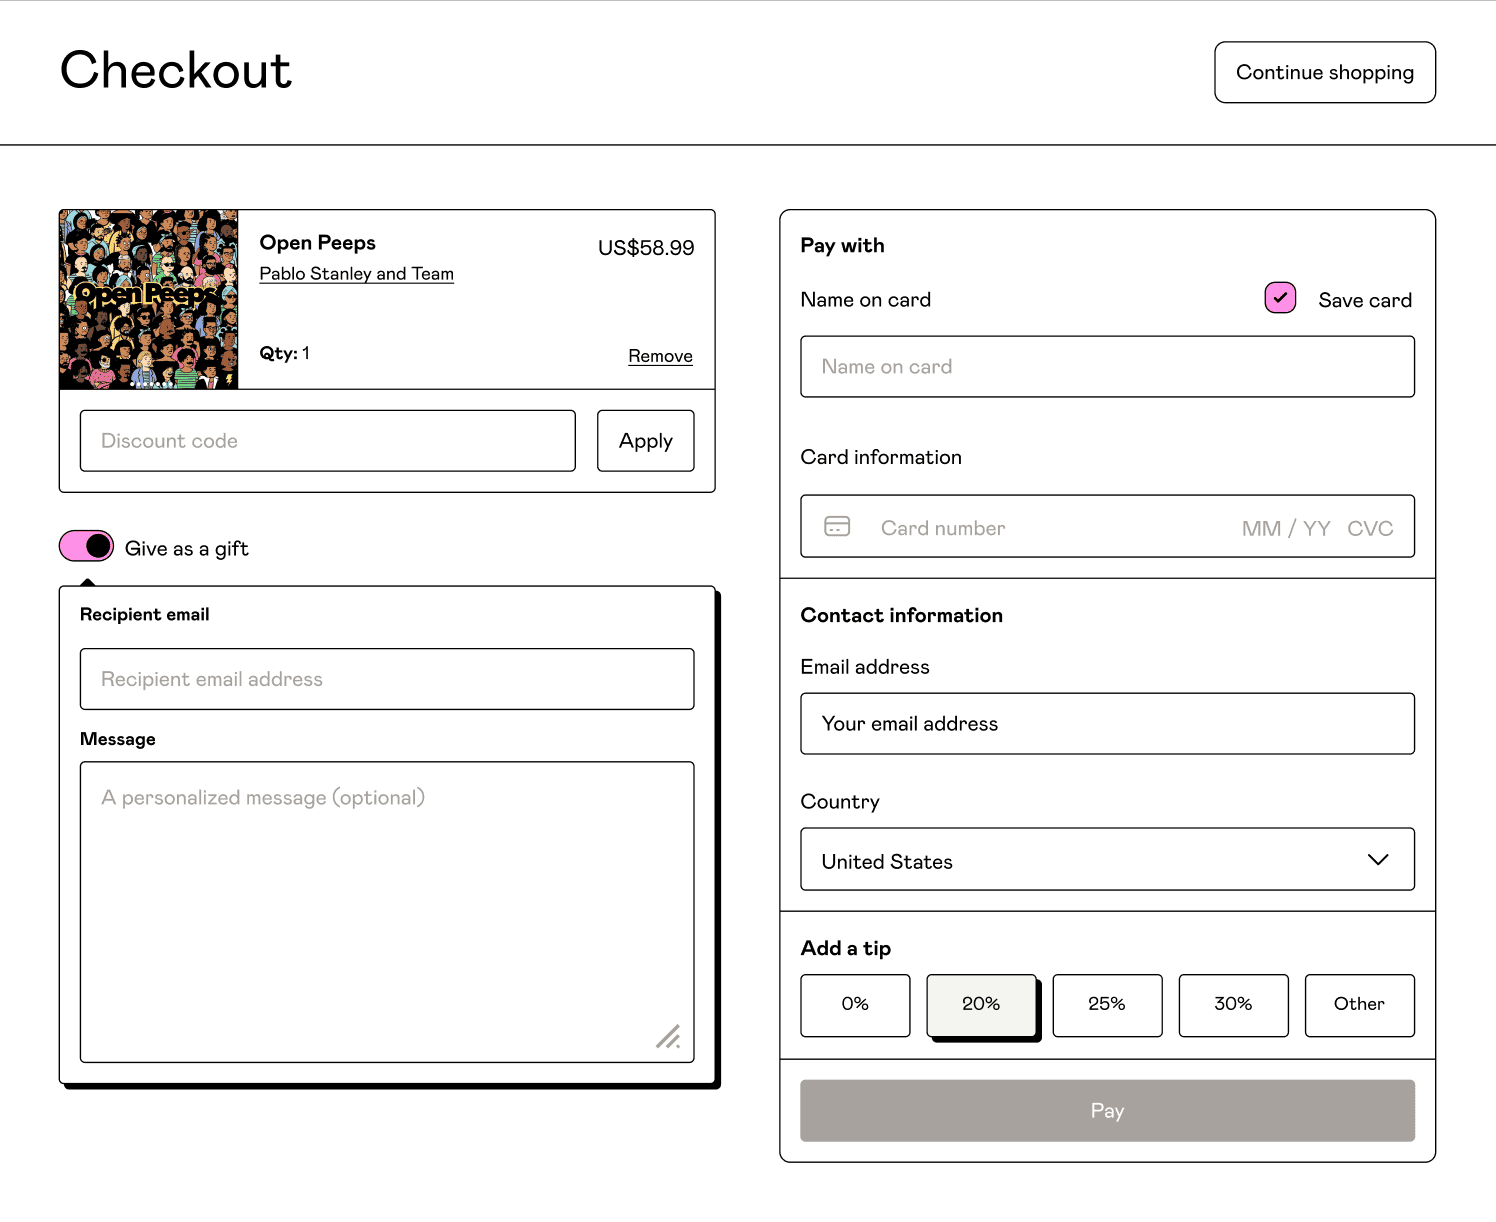Apply the discount code
This screenshot has width=1496, height=1222.
[645, 441]
